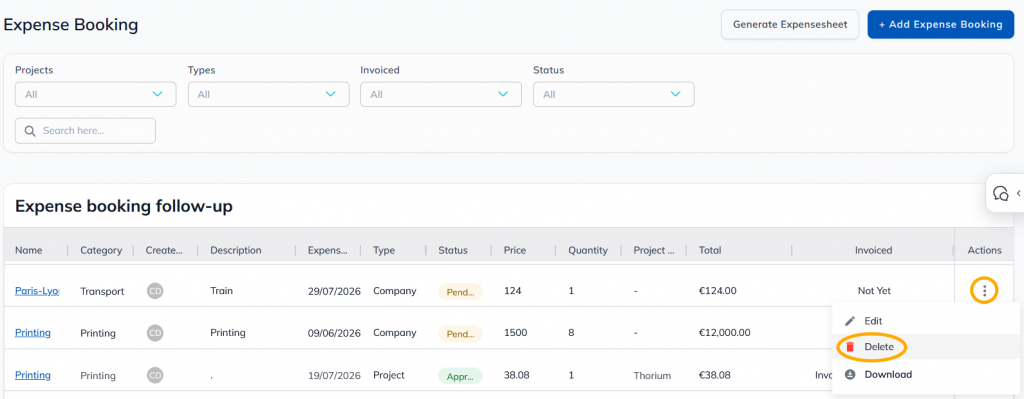Click the Add Expense Booking button
The width and height of the screenshot is (1024, 399).
pos(940,25)
